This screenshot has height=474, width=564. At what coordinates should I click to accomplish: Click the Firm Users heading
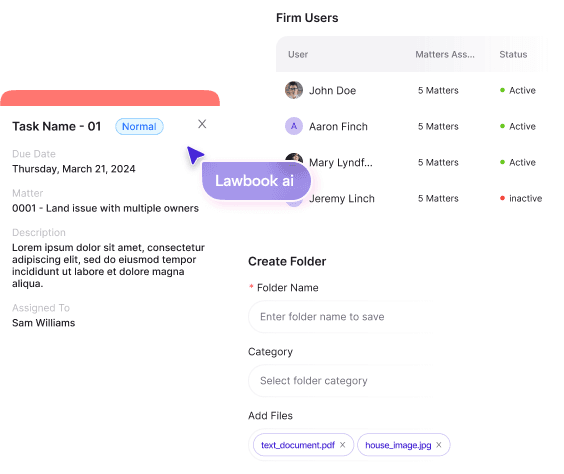pyautogui.click(x=307, y=18)
